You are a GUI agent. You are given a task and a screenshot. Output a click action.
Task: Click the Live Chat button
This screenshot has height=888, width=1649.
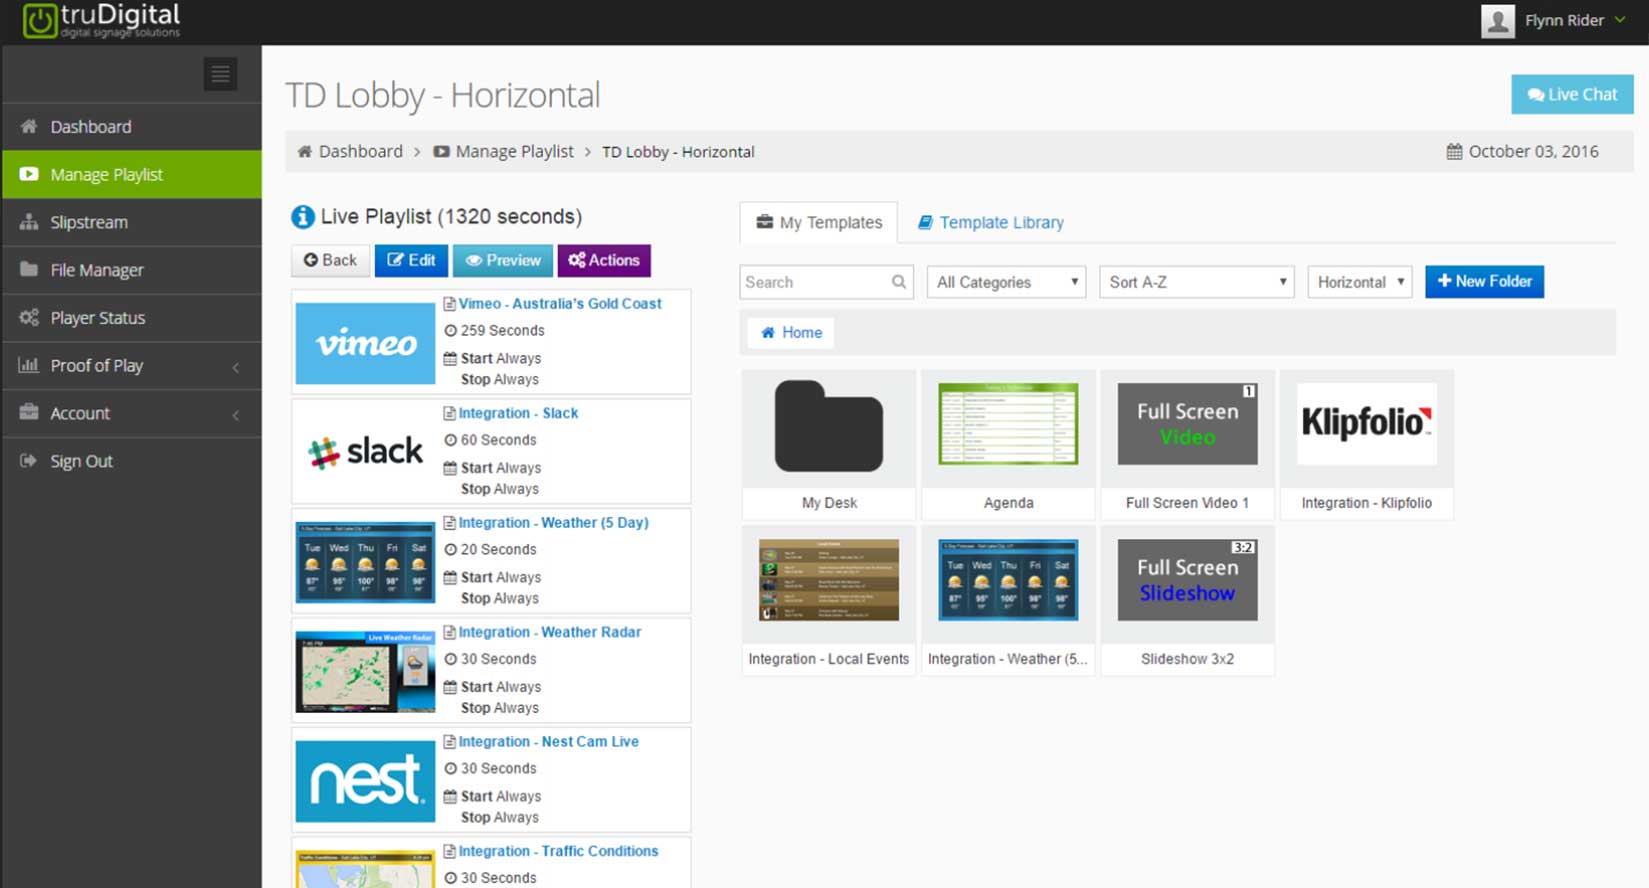pos(1572,94)
